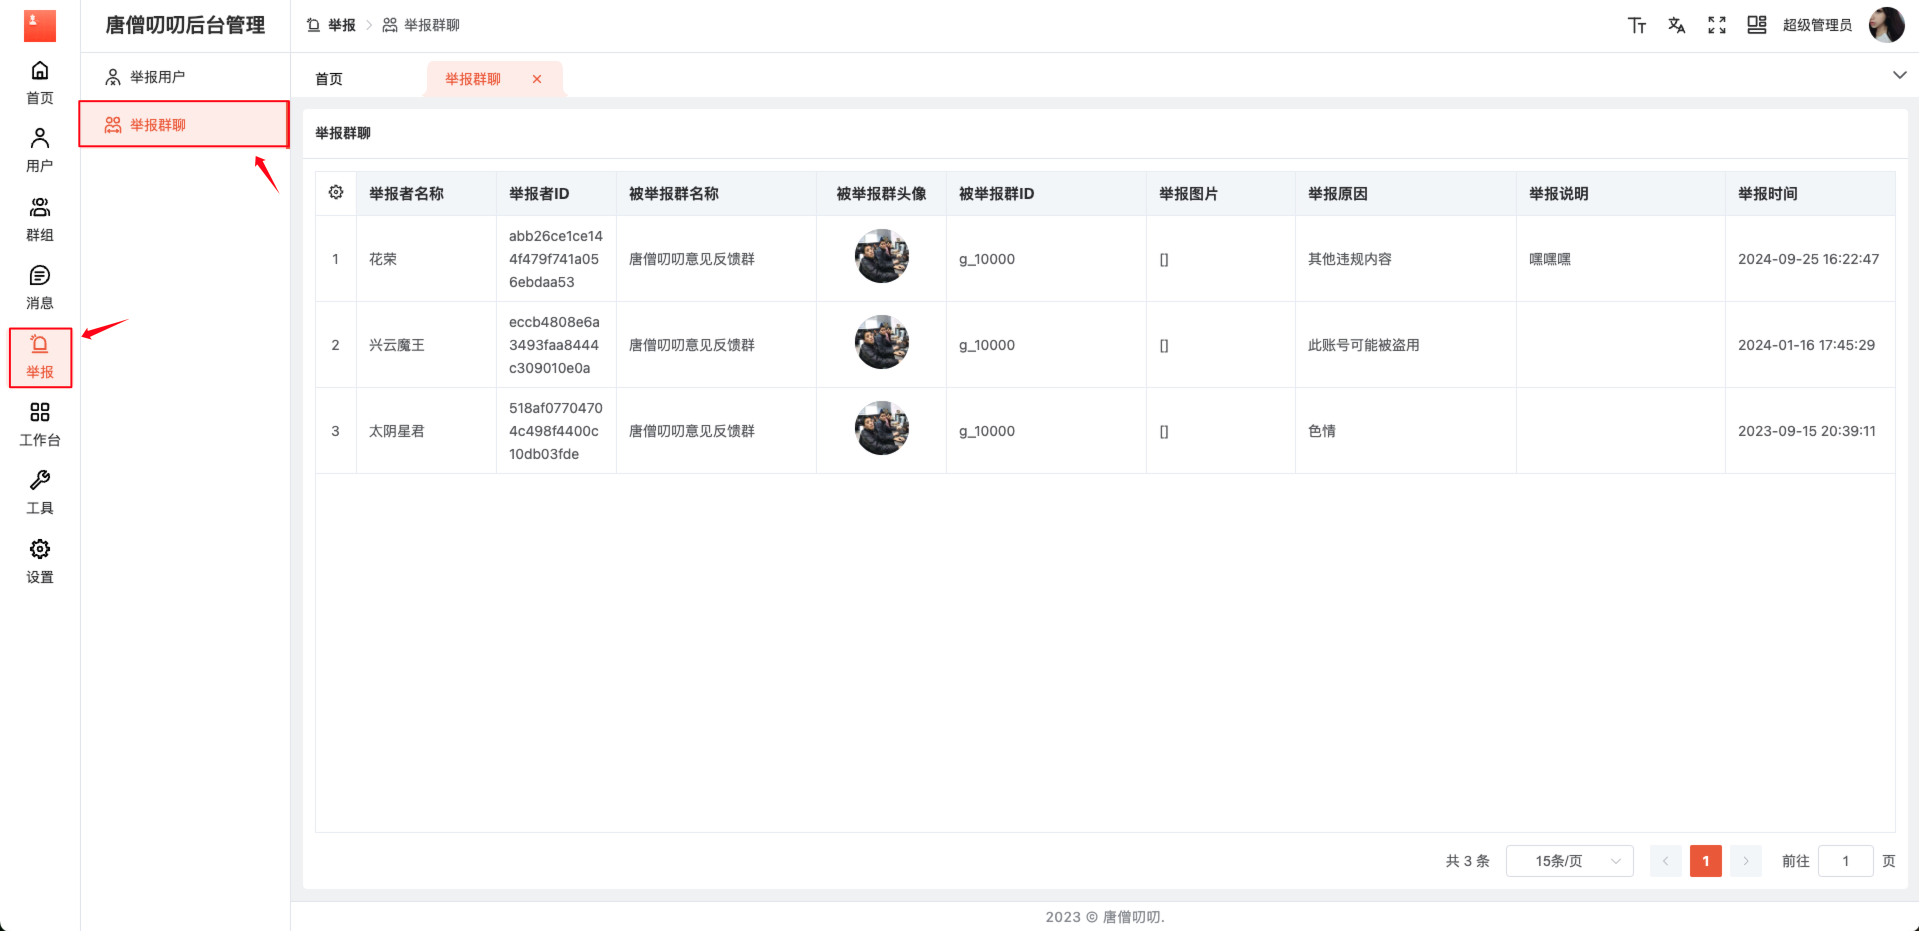Select the 消息 icon in the sidebar
Viewport: 1919px width, 931px height.
tap(40, 283)
